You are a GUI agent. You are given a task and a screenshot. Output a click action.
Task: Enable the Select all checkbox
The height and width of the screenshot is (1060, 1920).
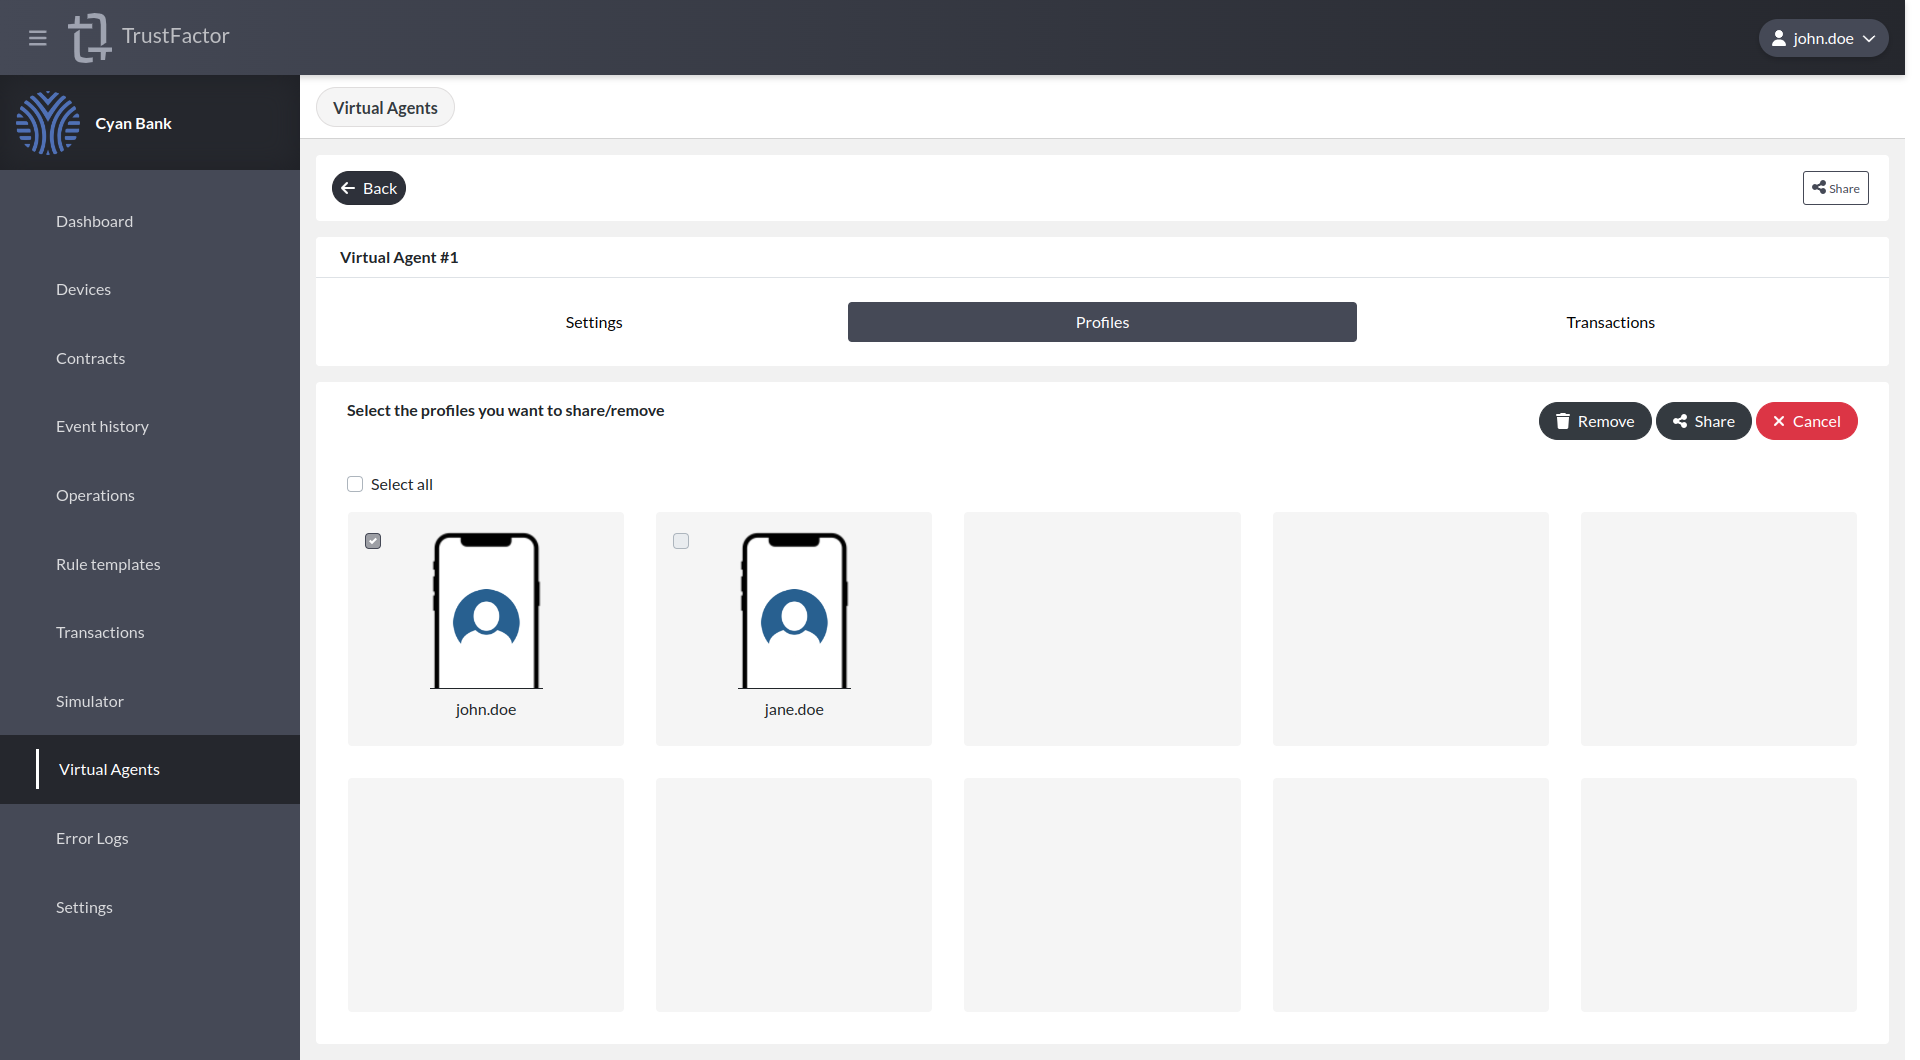(x=355, y=483)
